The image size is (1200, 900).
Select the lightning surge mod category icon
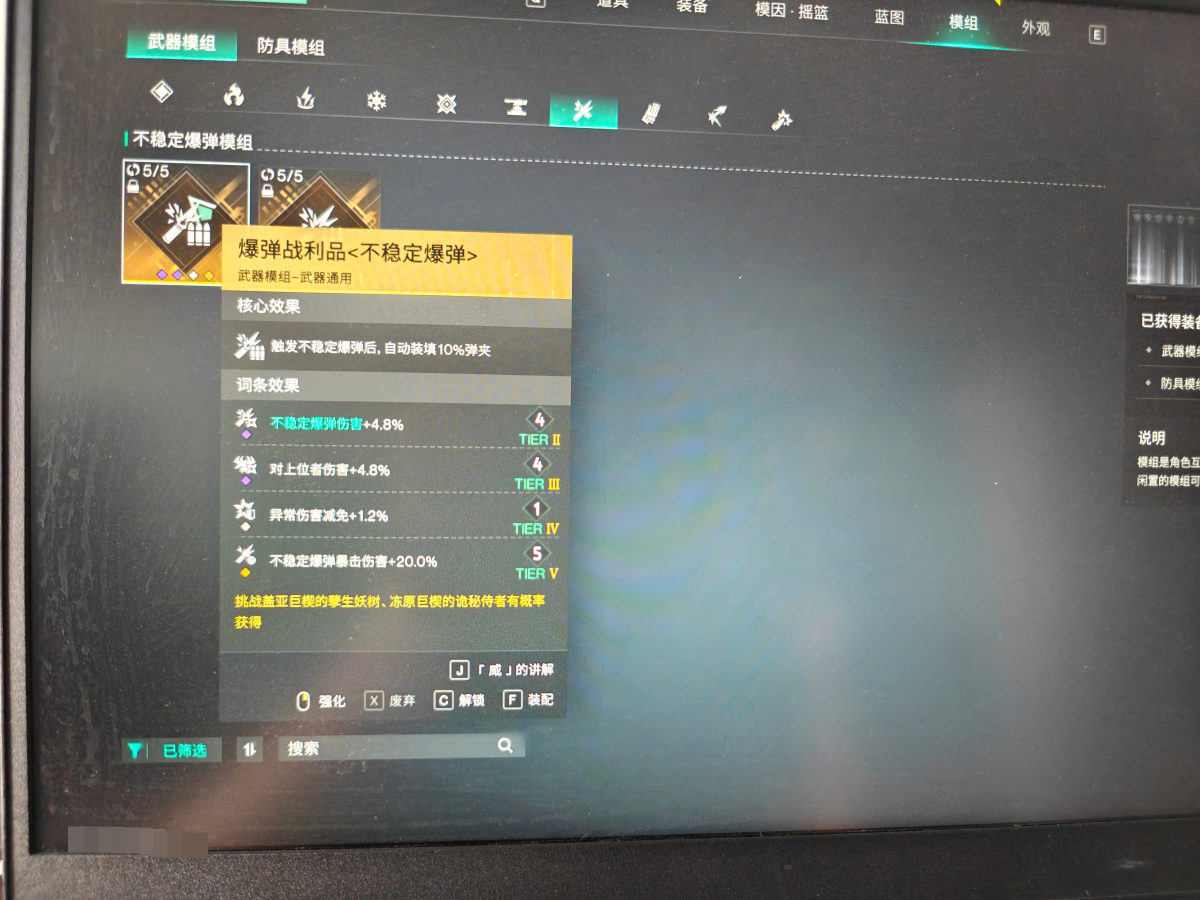pyautogui.click(x=305, y=98)
